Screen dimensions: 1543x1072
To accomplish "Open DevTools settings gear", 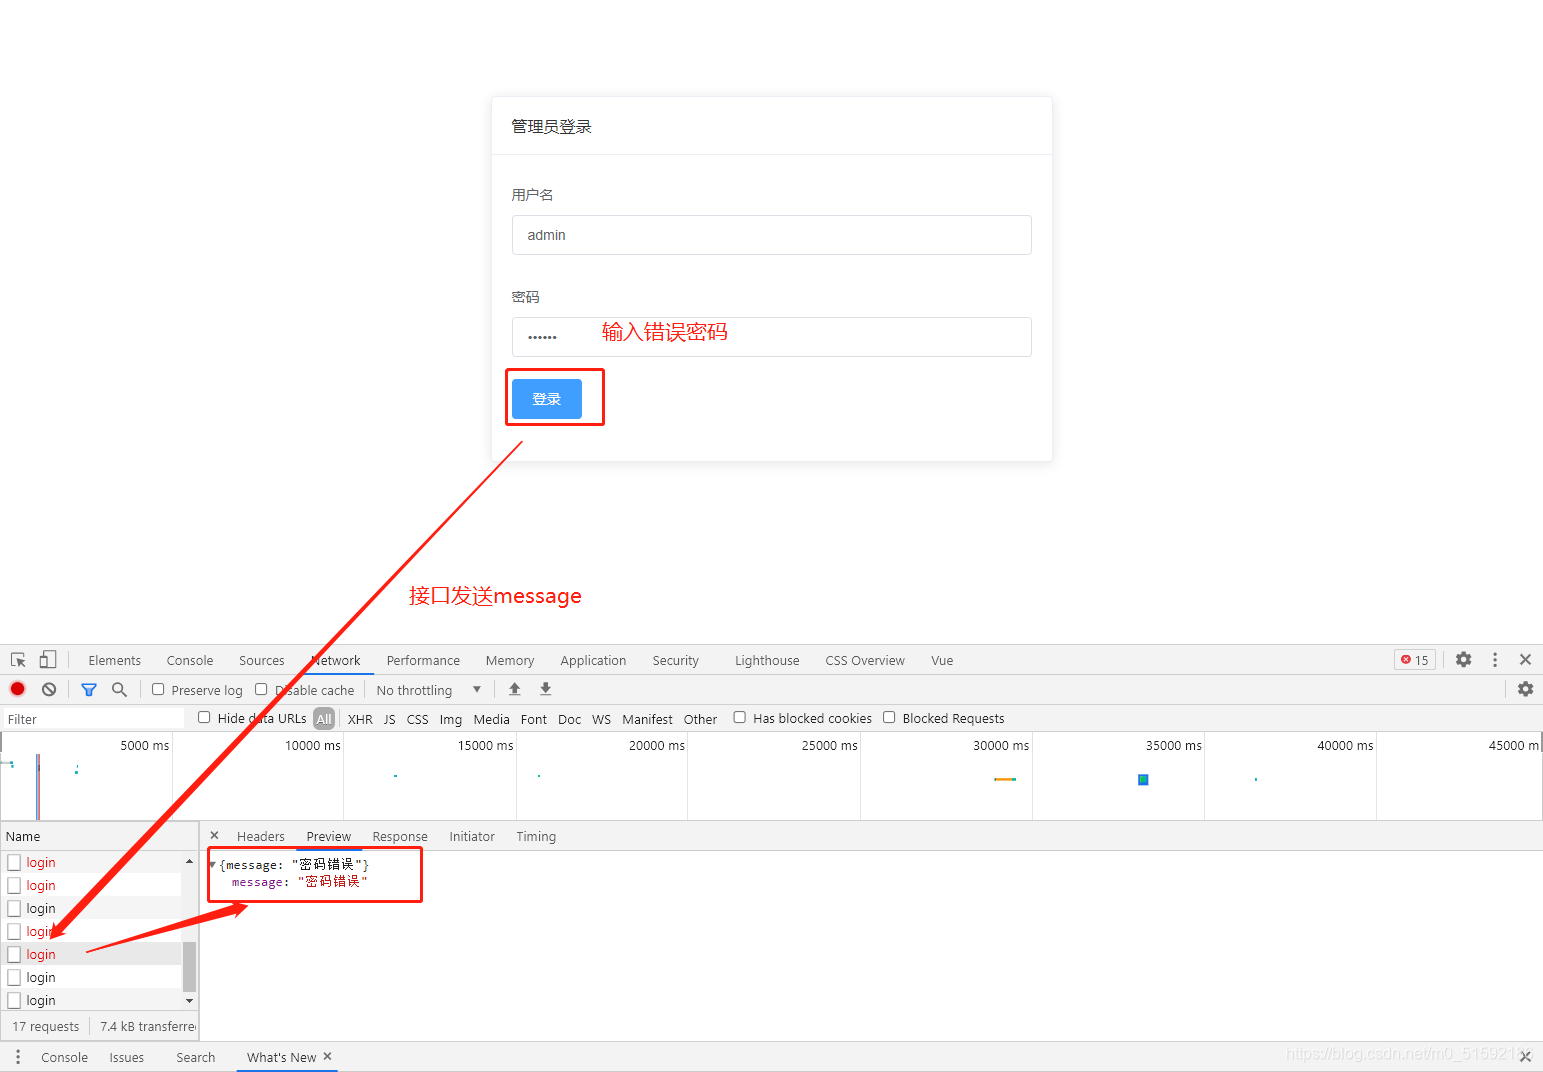I will click(1464, 660).
